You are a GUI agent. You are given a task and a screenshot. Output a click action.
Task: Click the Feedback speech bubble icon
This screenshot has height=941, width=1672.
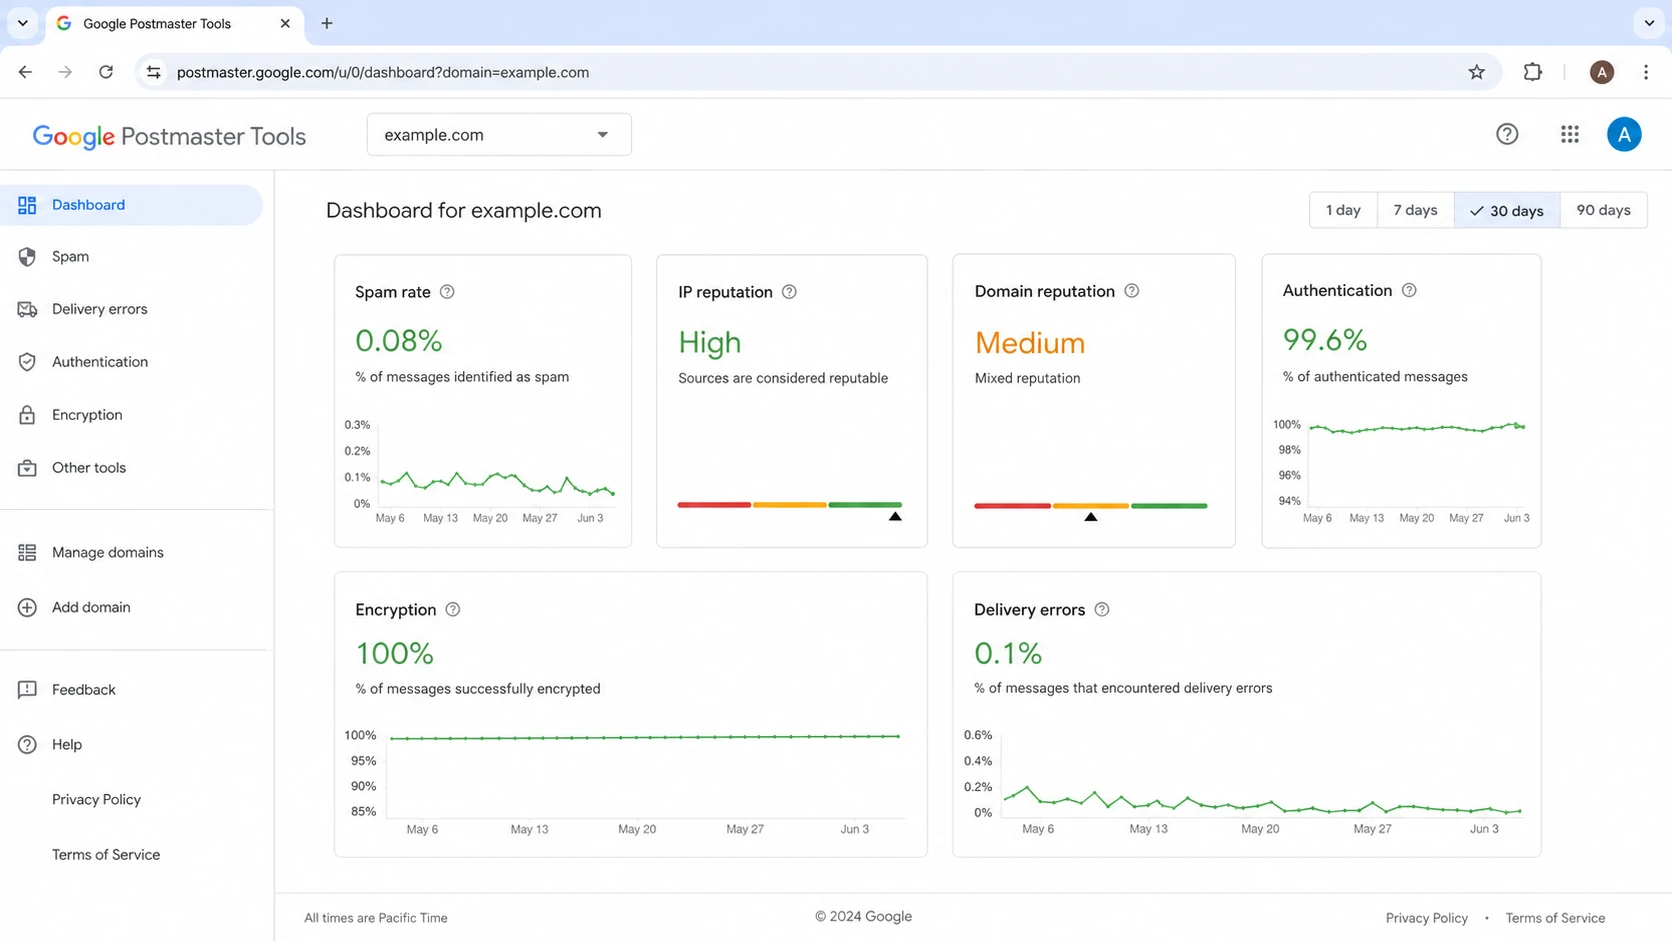tap(27, 690)
